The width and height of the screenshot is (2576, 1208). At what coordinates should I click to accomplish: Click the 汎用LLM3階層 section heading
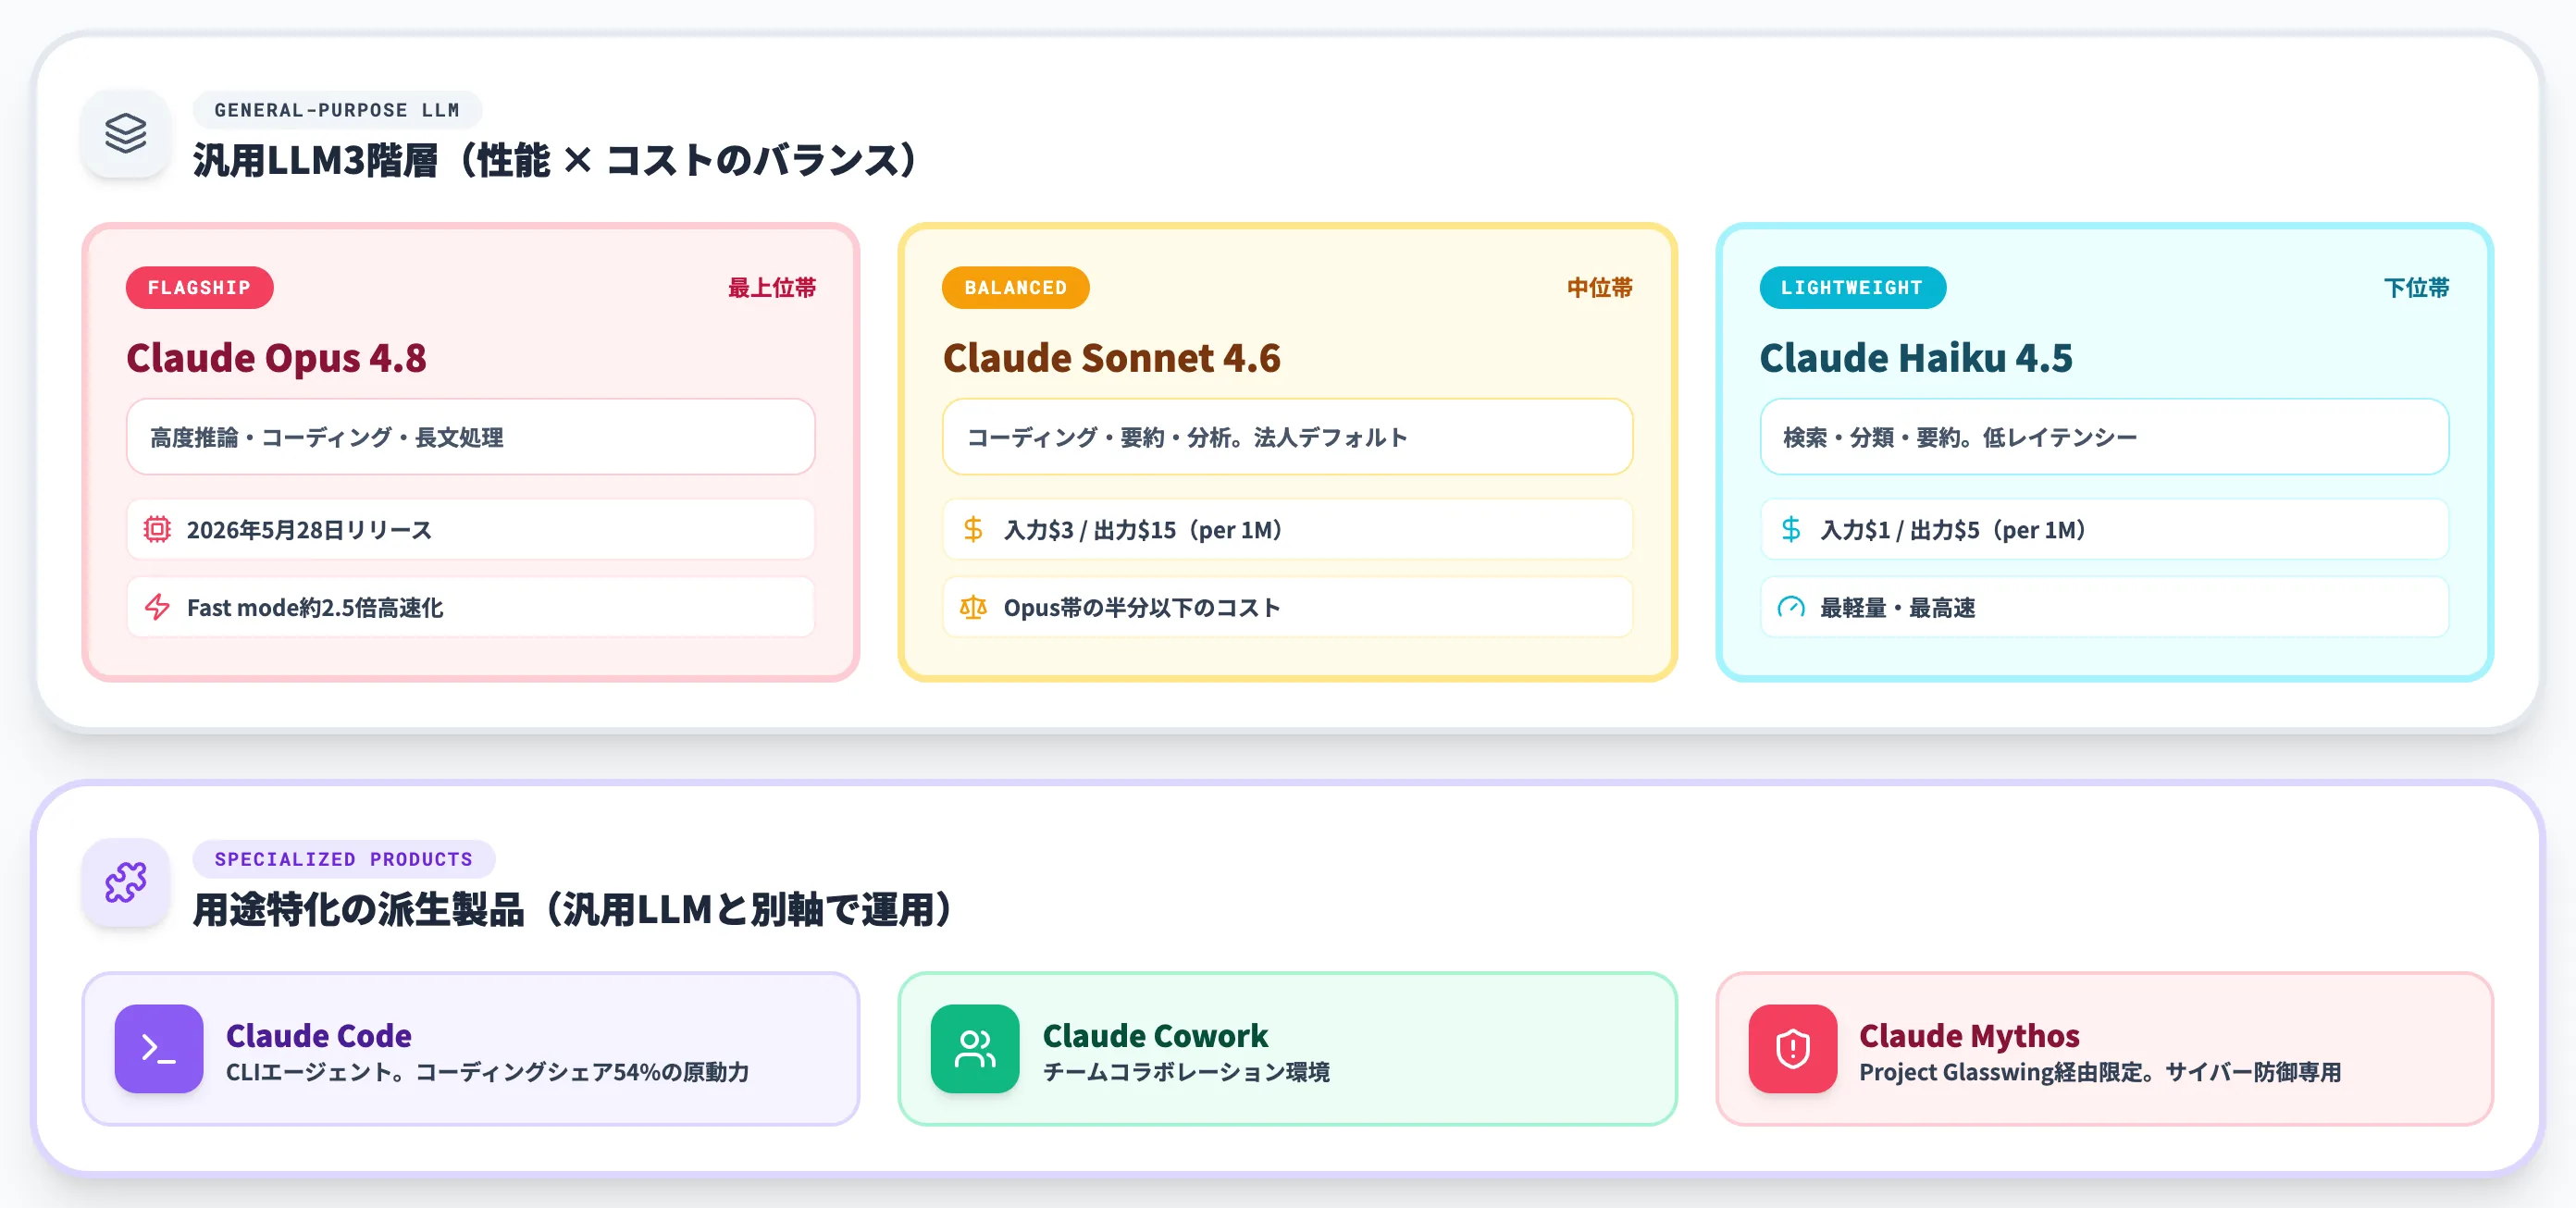556,160
